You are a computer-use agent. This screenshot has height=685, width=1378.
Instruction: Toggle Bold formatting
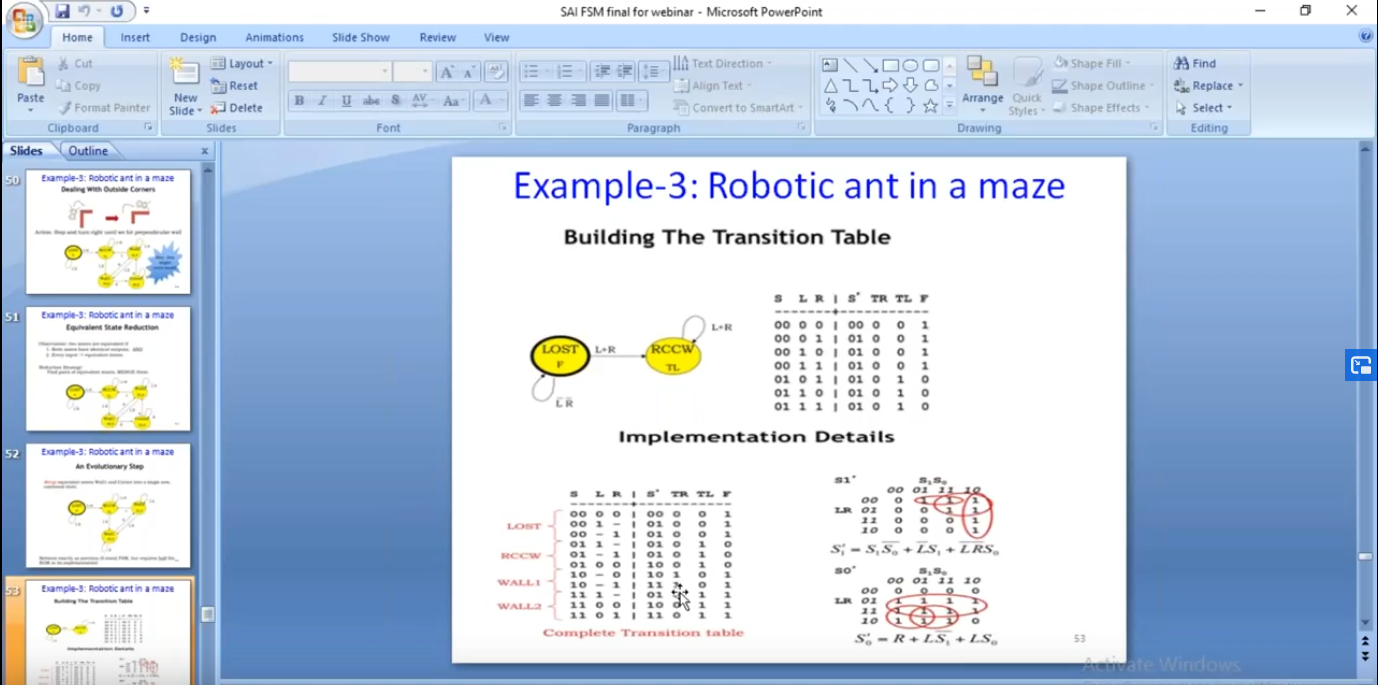(x=299, y=101)
